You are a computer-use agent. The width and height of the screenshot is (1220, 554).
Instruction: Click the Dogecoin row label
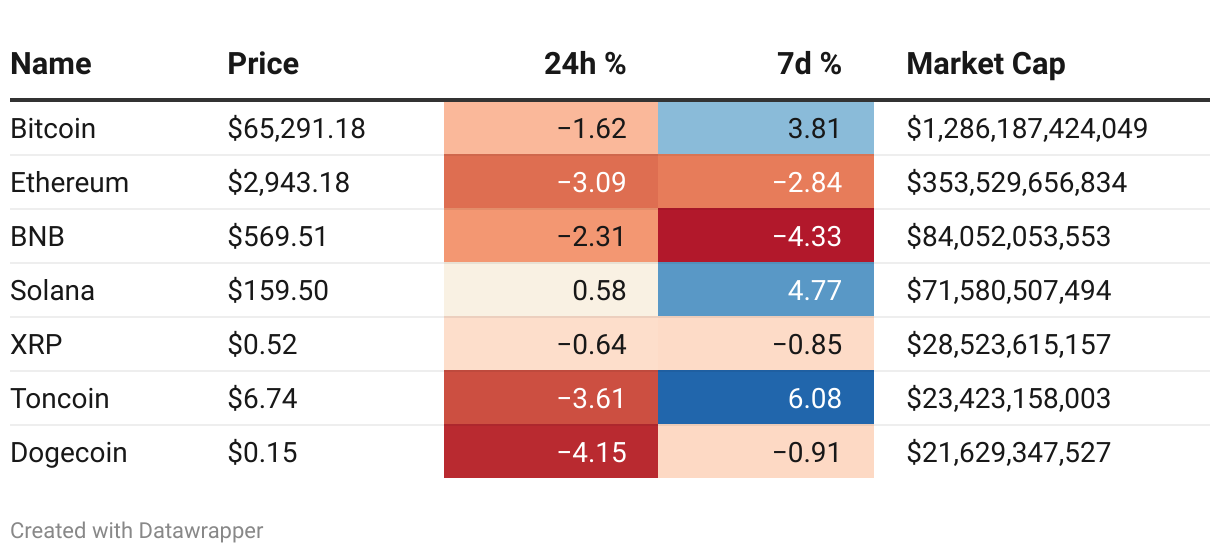coord(69,453)
